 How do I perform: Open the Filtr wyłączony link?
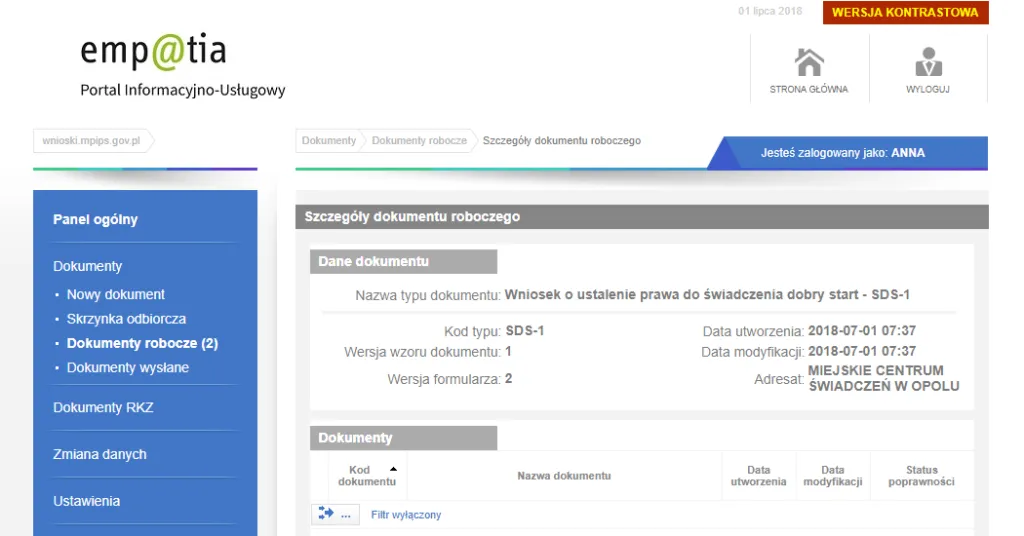405,515
